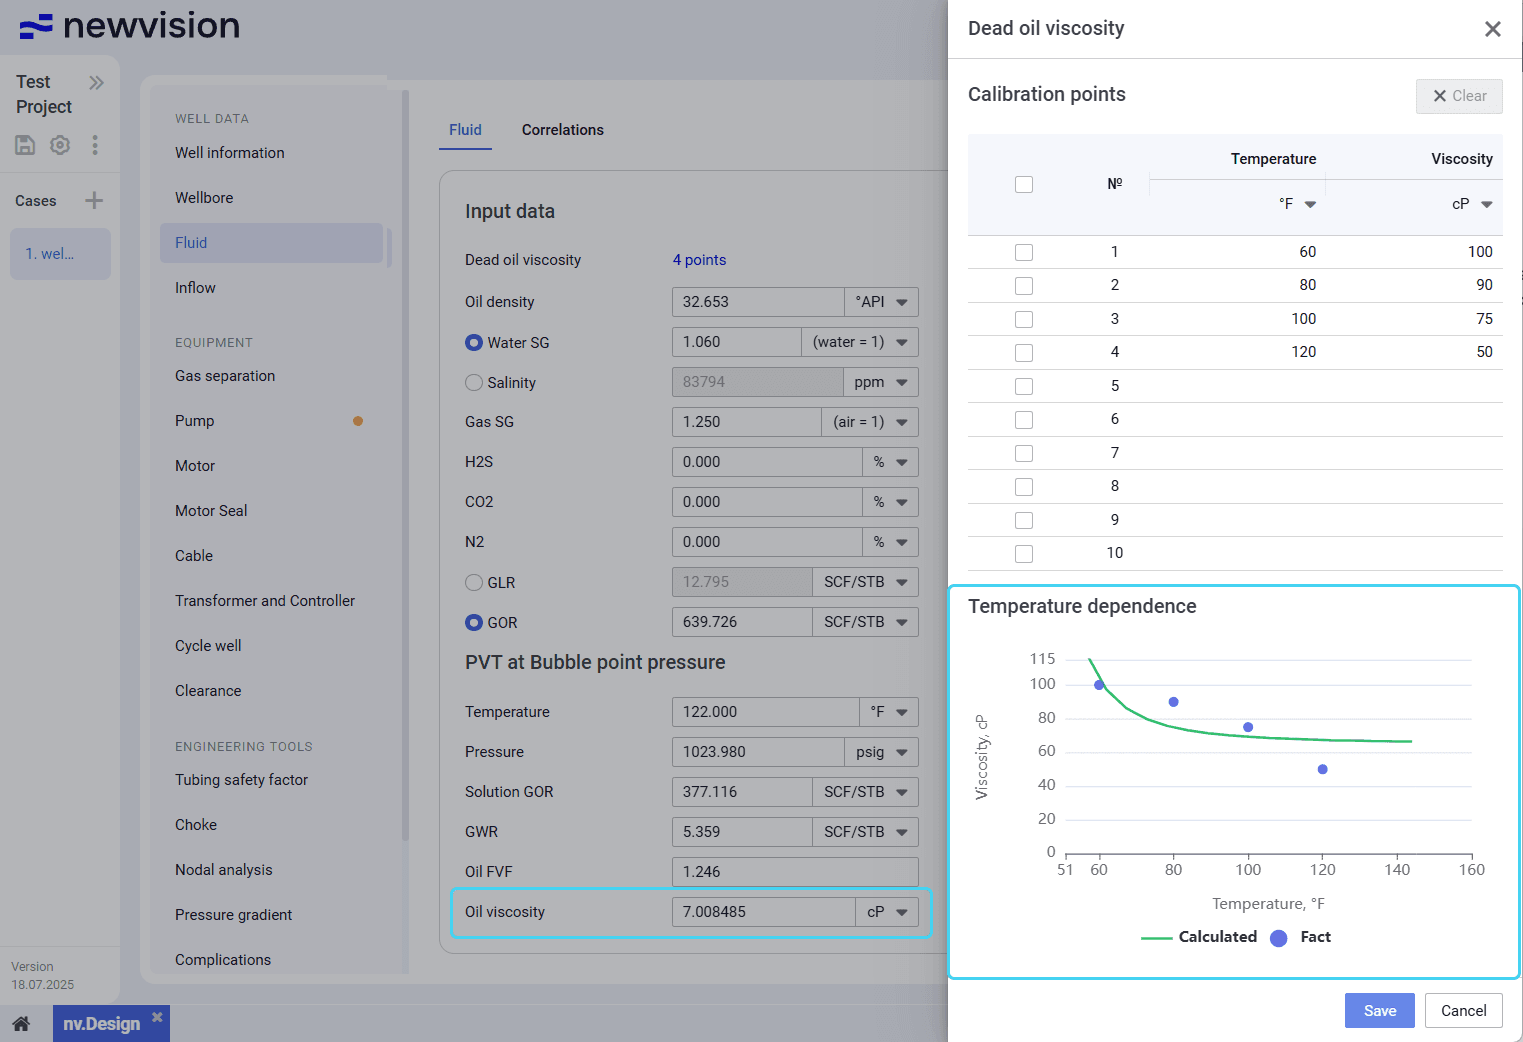
Task: Close the Dead oil viscosity panel
Action: point(1492,29)
